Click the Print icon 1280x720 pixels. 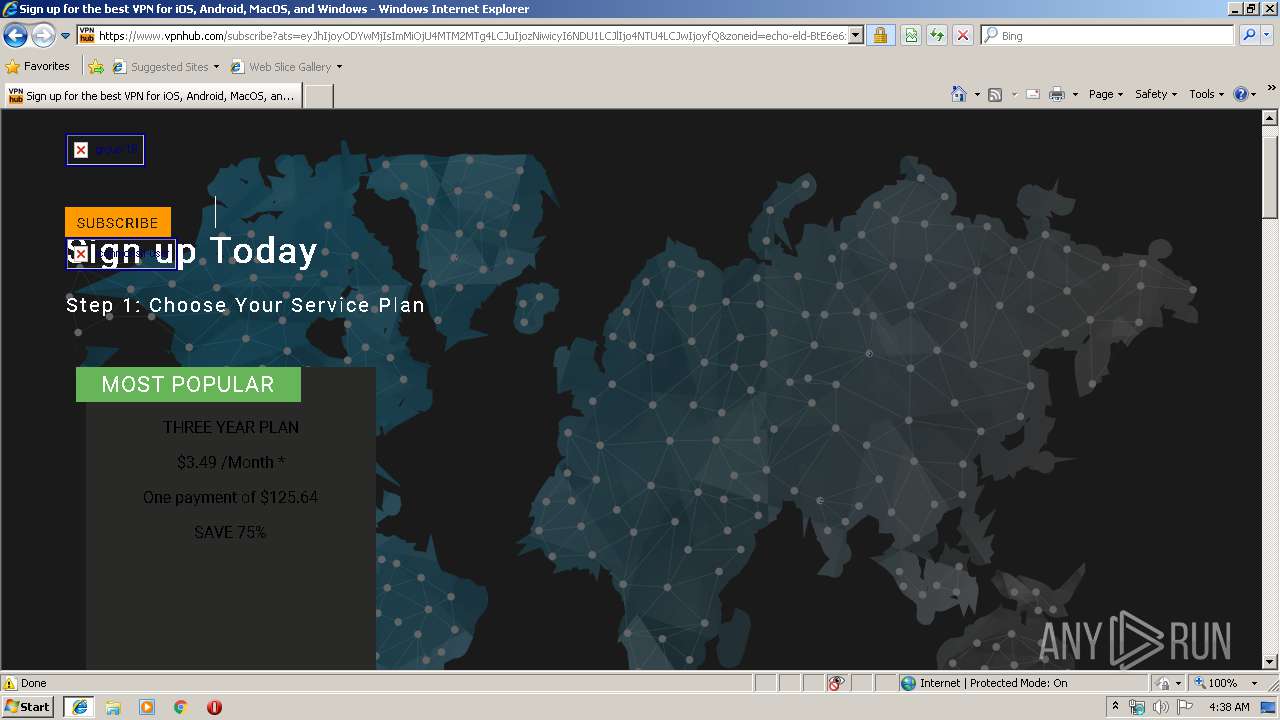[1057, 94]
